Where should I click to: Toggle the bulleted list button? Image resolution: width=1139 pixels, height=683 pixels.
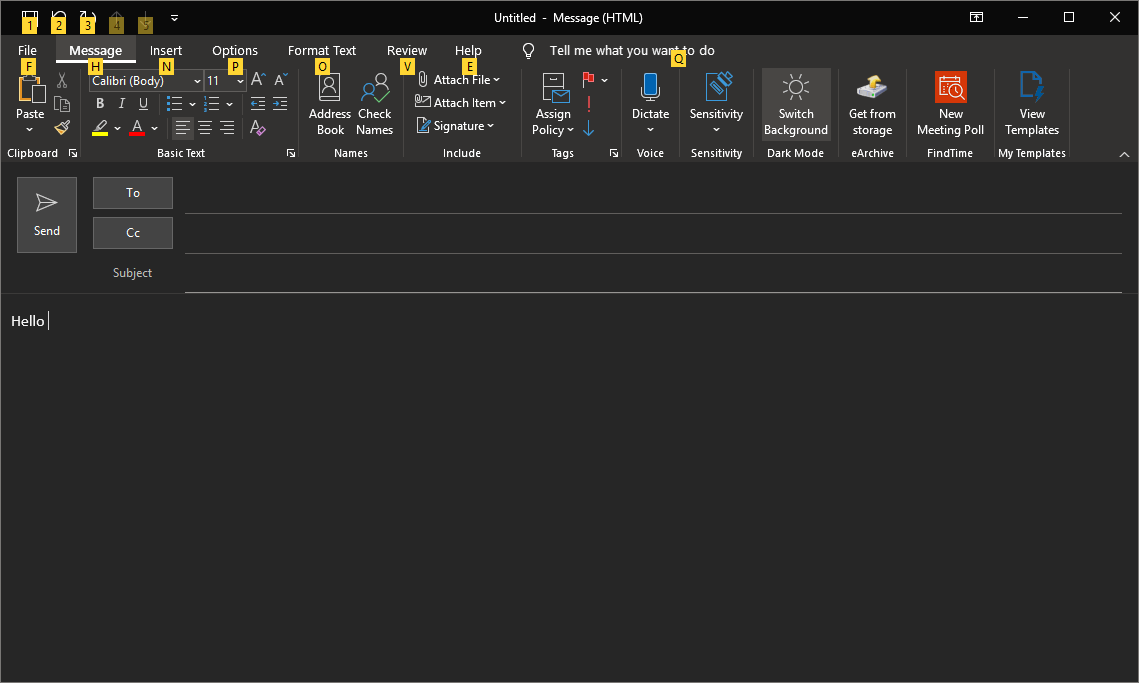[174, 104]
